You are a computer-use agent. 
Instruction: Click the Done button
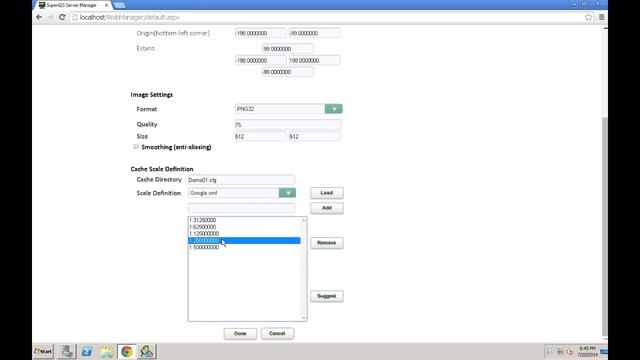pyautogui.click(x=240, y=333)
